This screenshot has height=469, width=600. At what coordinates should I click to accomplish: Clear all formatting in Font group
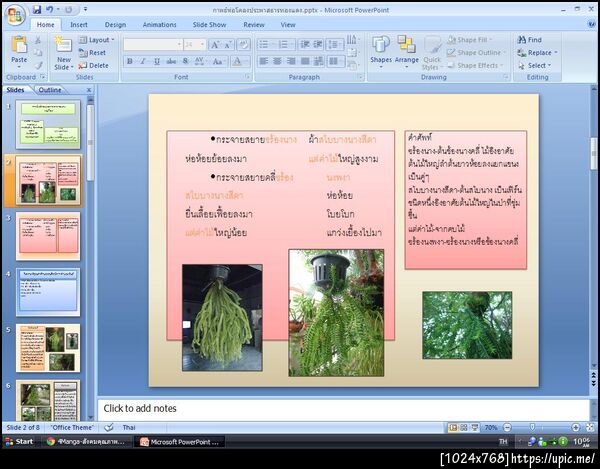(243, 45)
